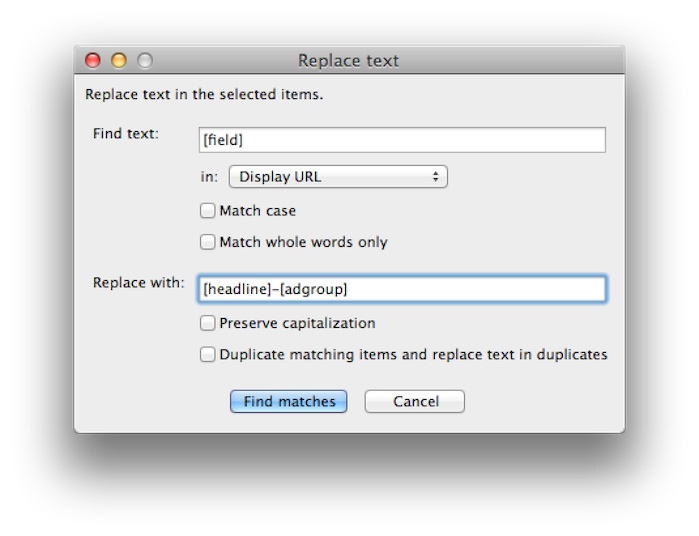699x536 pixels.
Task: Toggle Preserve capitalization checkbox
Action: click(x=207, y=323)
